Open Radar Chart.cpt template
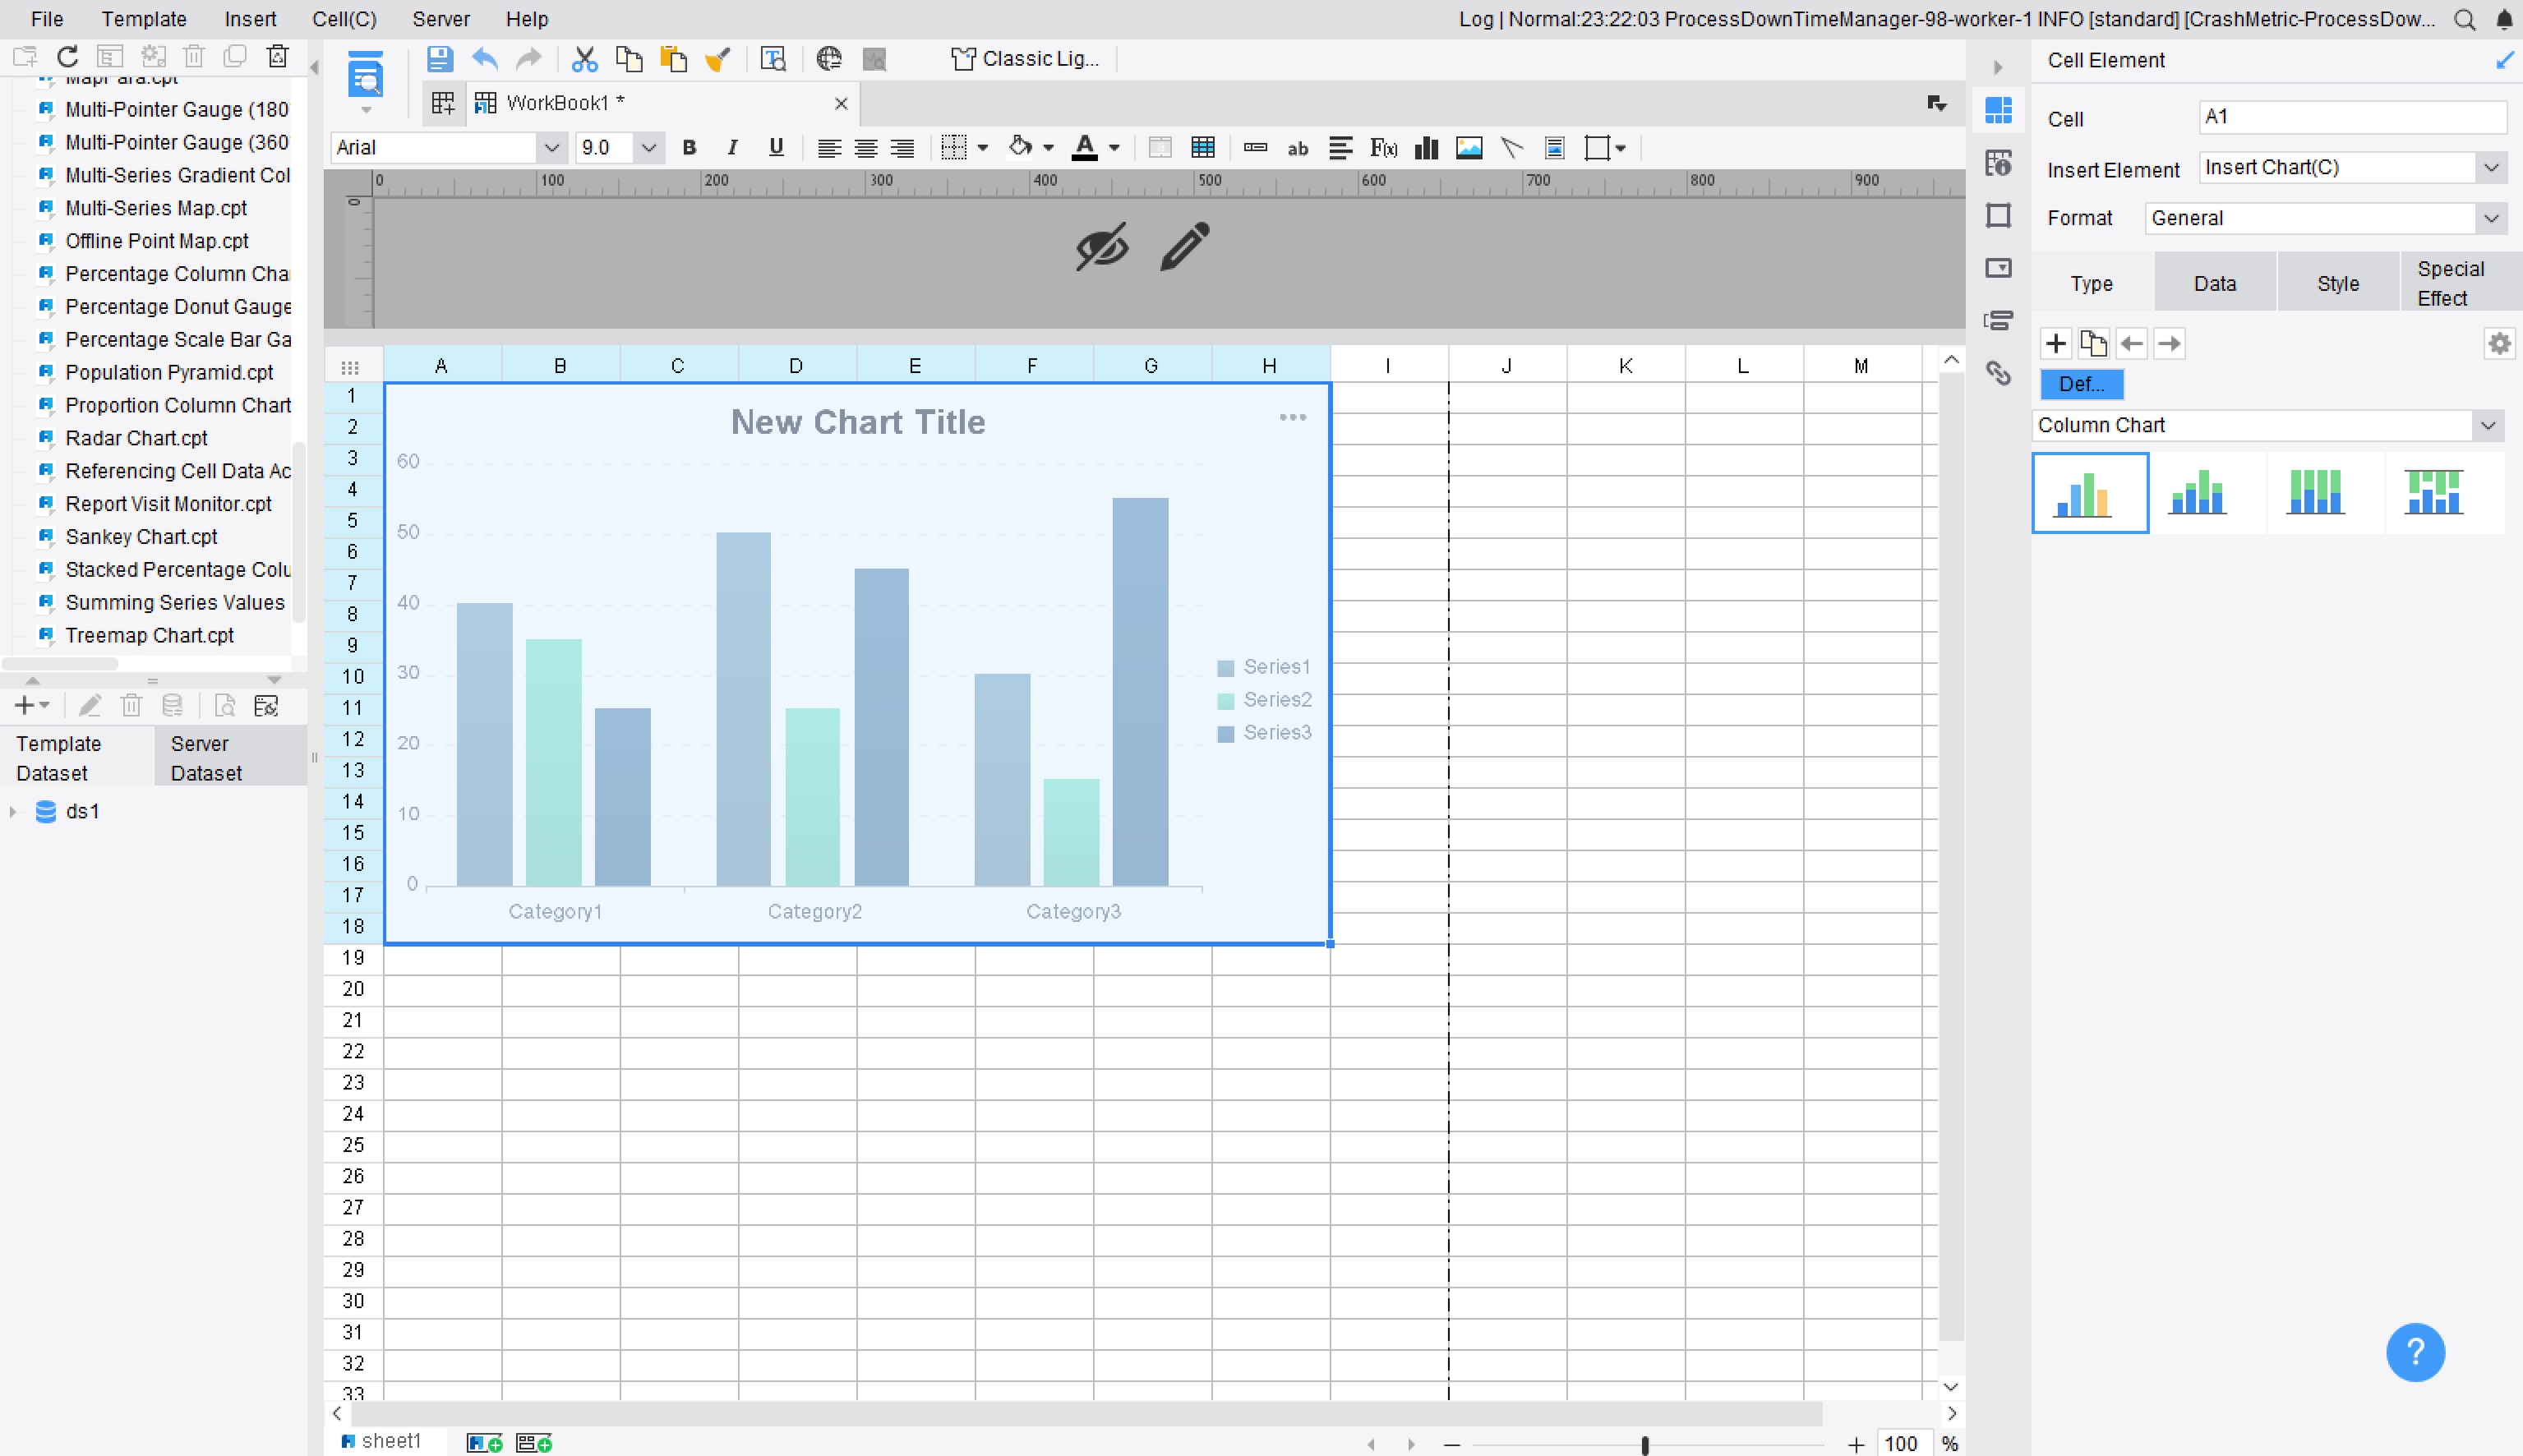The image size is (2523, 1456). [136, 438]
